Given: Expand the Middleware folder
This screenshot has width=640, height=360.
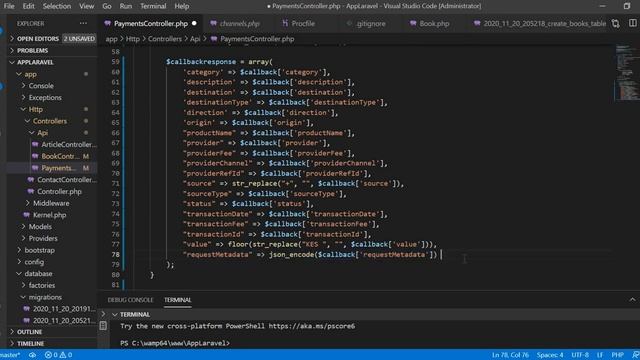Looking at the screenshot, I should pyautogui.click(x=28, y=203).
